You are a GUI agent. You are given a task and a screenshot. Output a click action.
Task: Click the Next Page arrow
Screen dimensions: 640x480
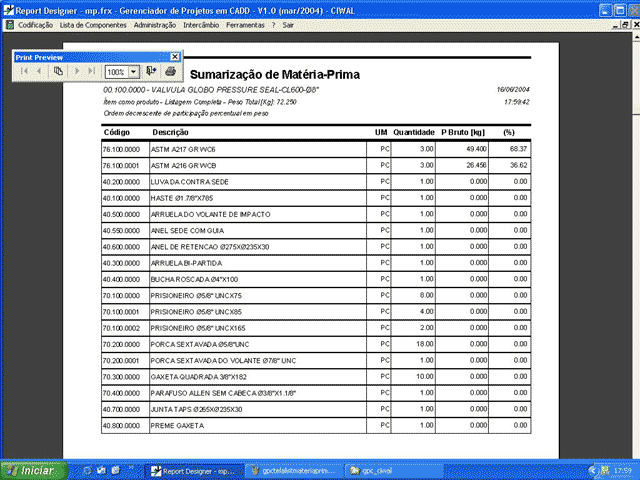point(76,72)
